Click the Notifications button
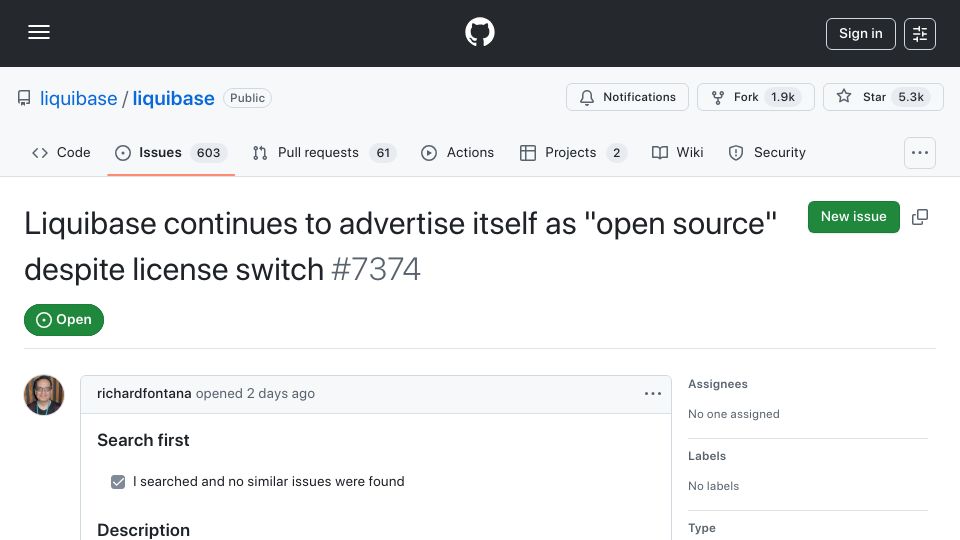 627,97
